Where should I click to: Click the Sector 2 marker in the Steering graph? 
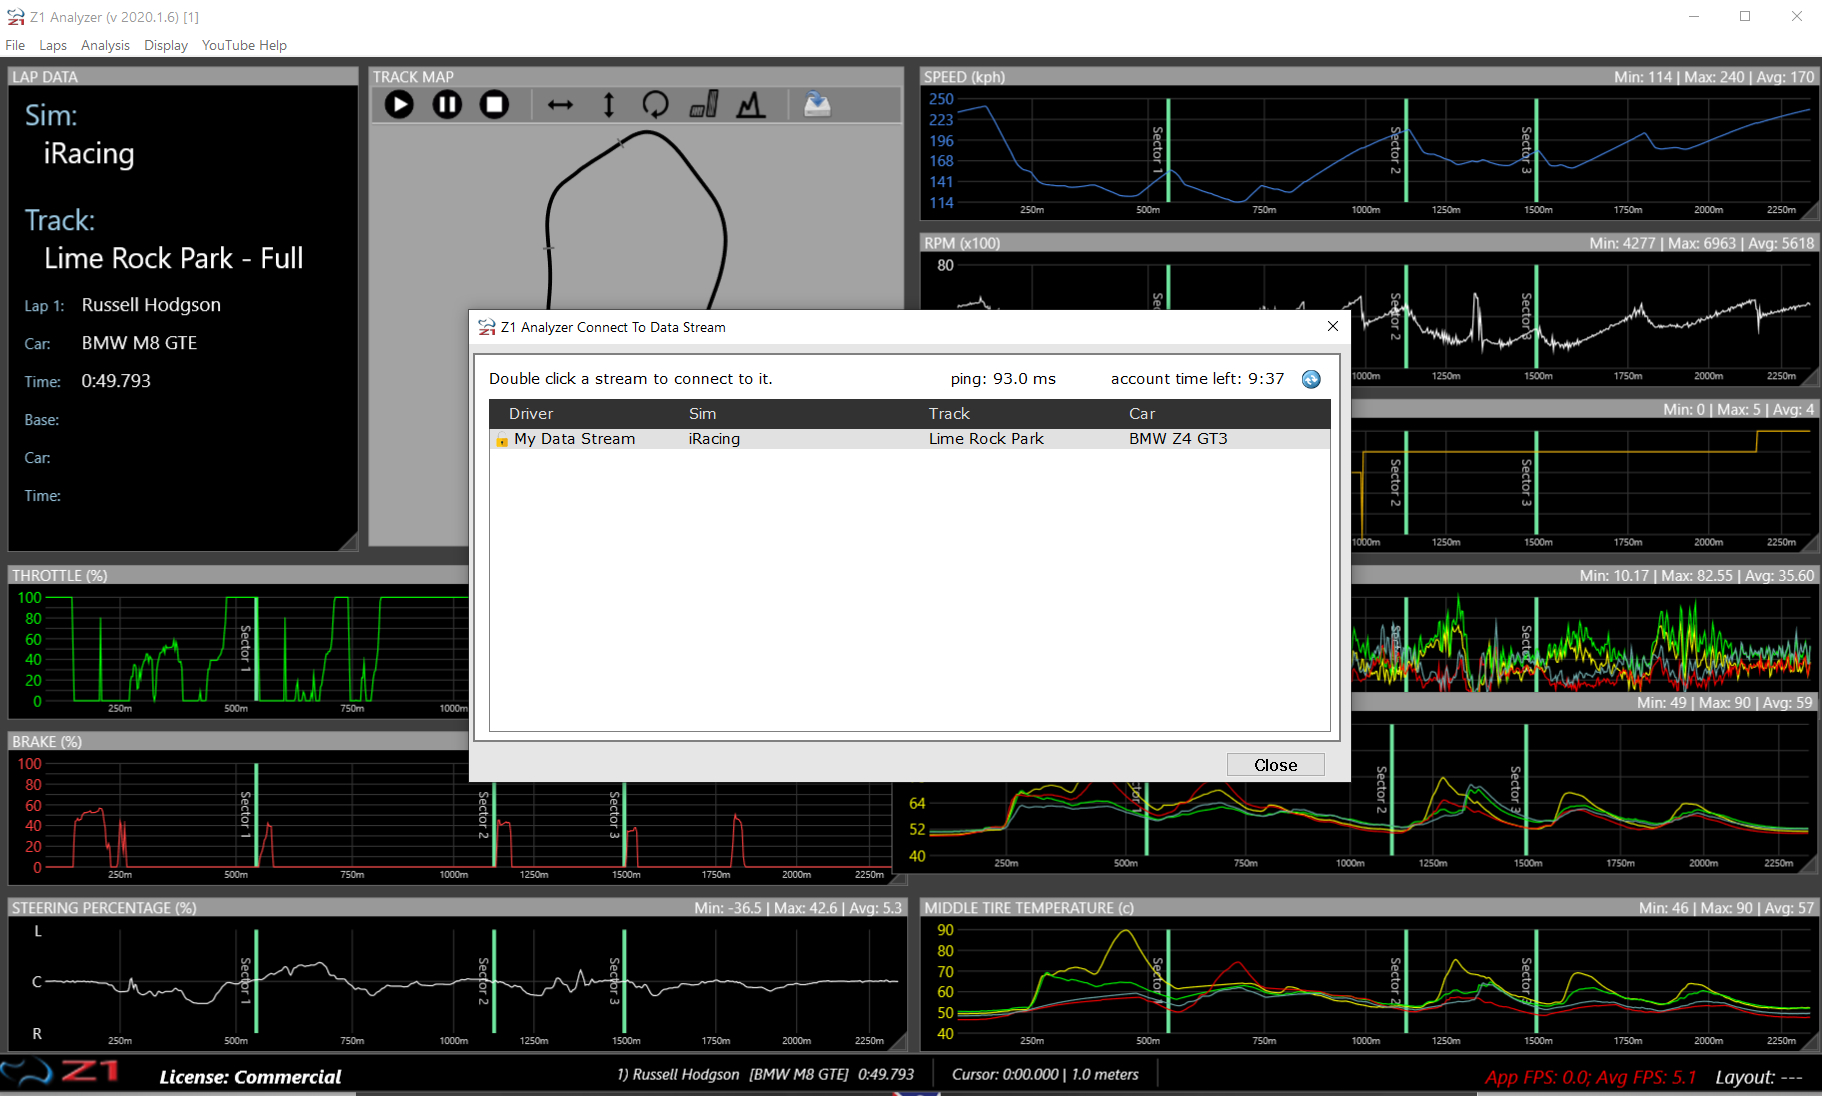coord(493,981)
